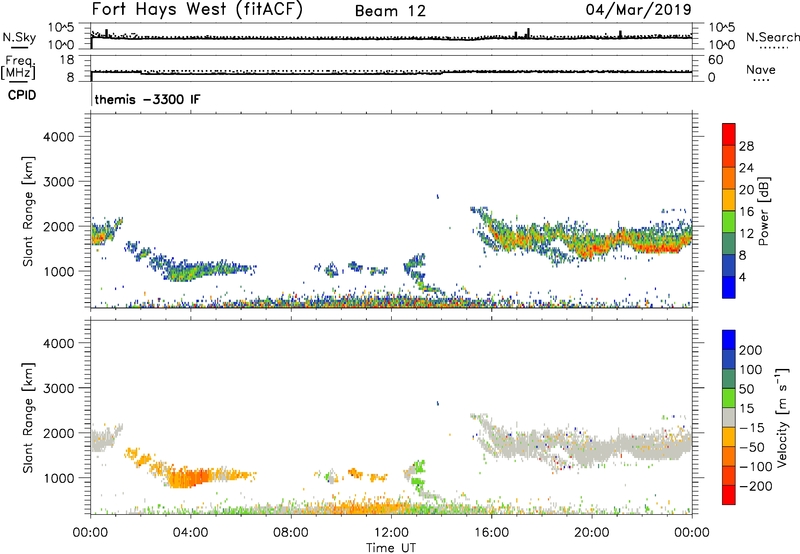800x554 pixels.
Task: Click the Beam 12 label
Action: click(391, 11)
